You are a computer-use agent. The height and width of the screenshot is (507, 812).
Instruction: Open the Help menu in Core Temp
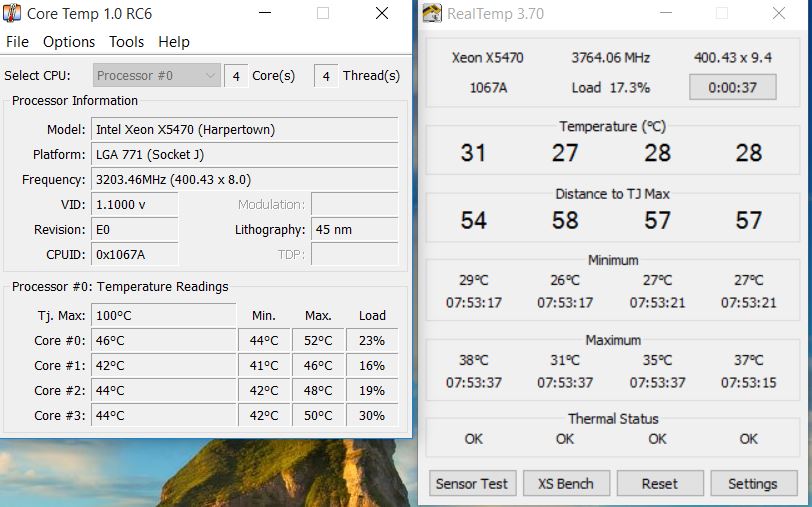(x=174, y=41)
